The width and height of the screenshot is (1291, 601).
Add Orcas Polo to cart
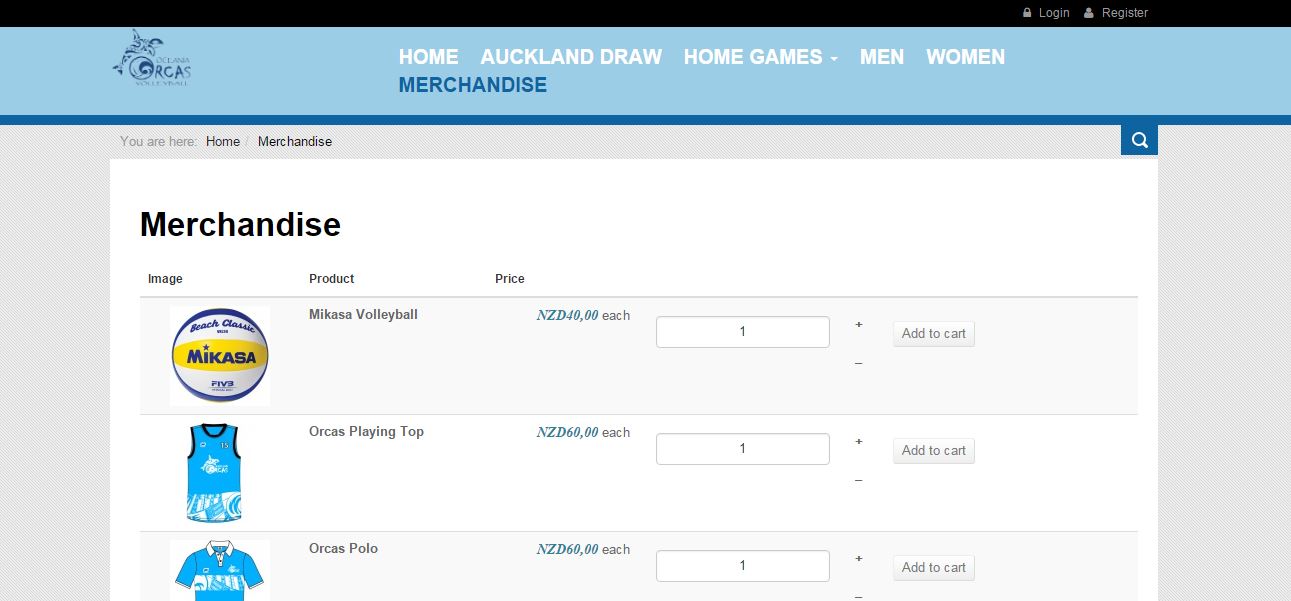tap(934, 568)
